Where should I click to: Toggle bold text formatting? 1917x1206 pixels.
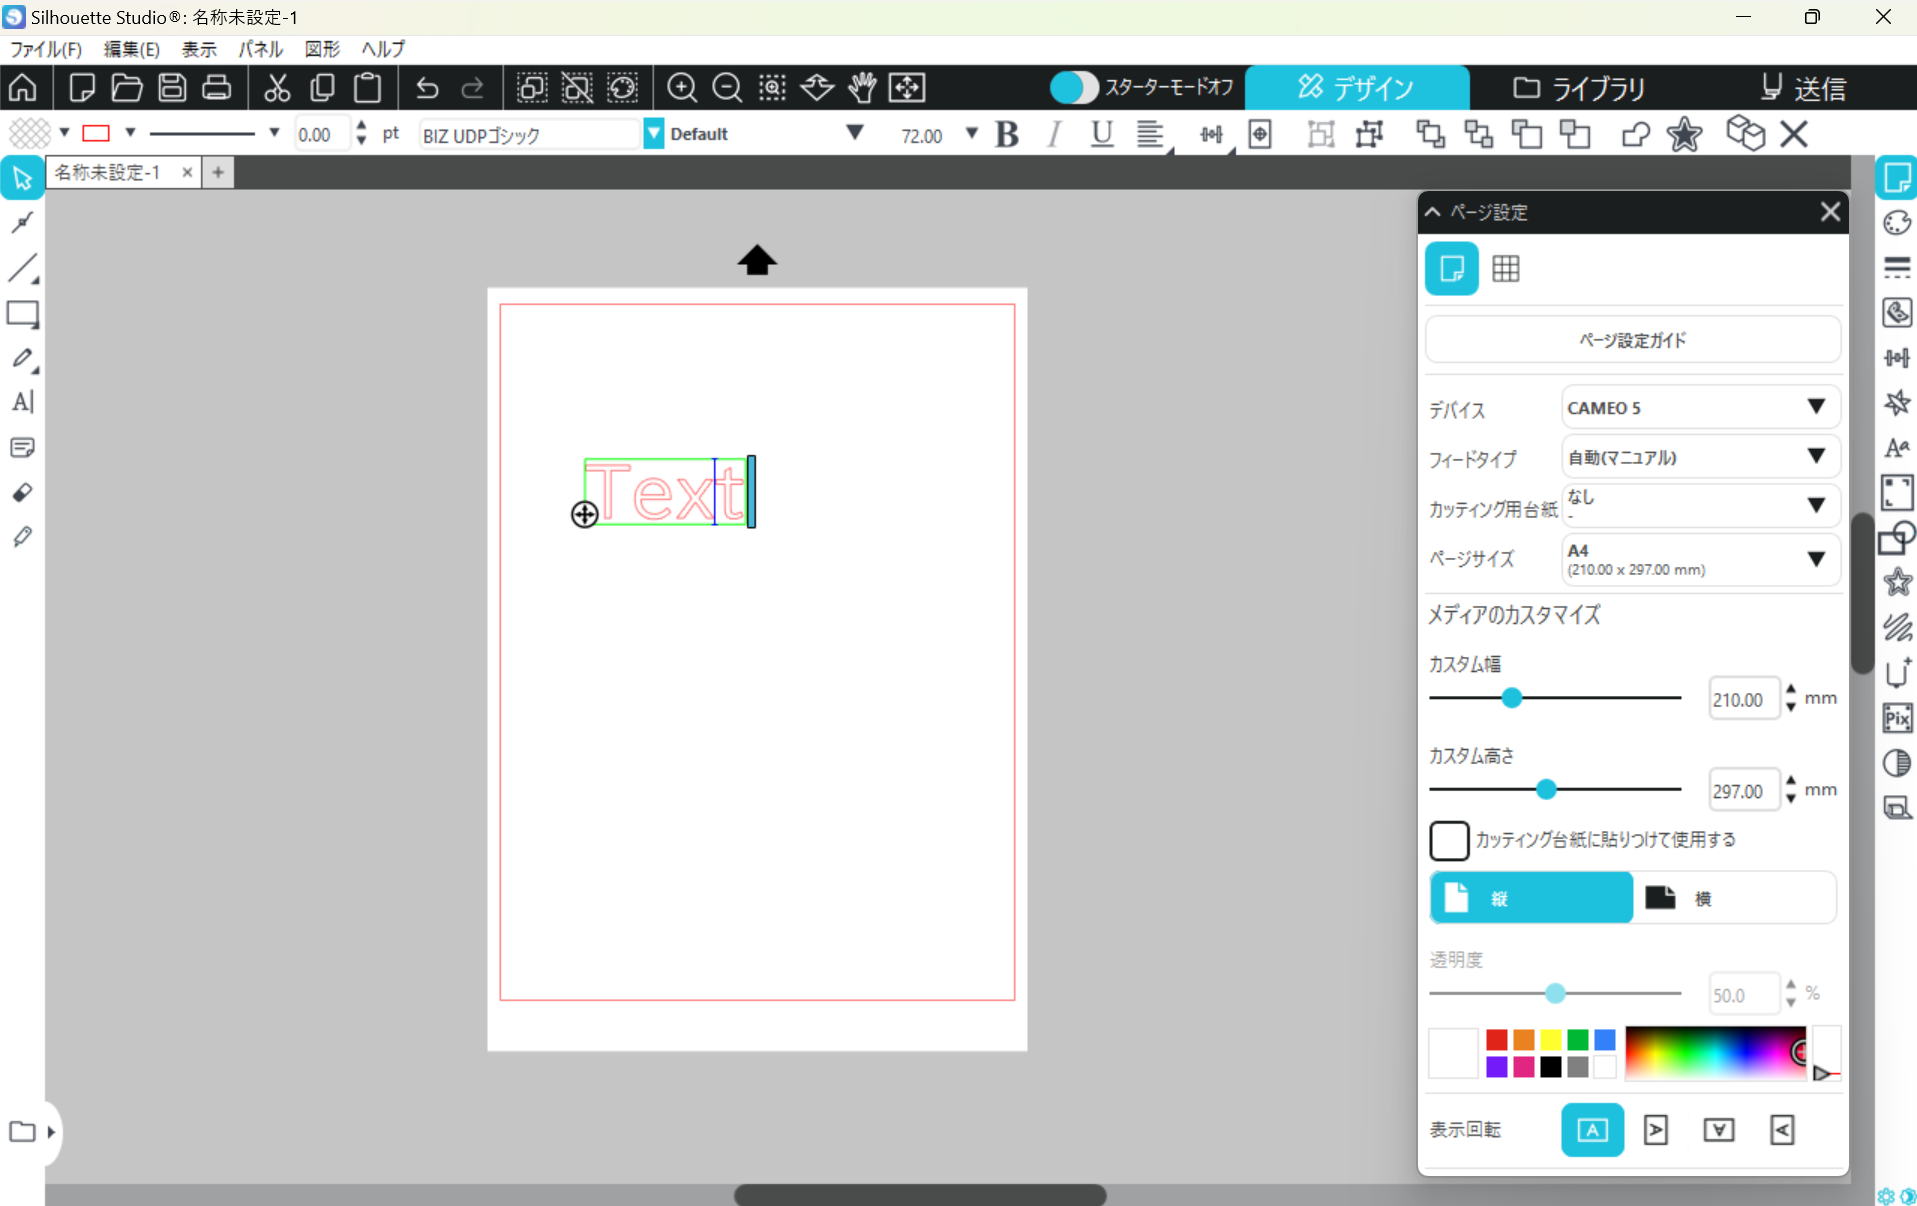[1007, 134]
